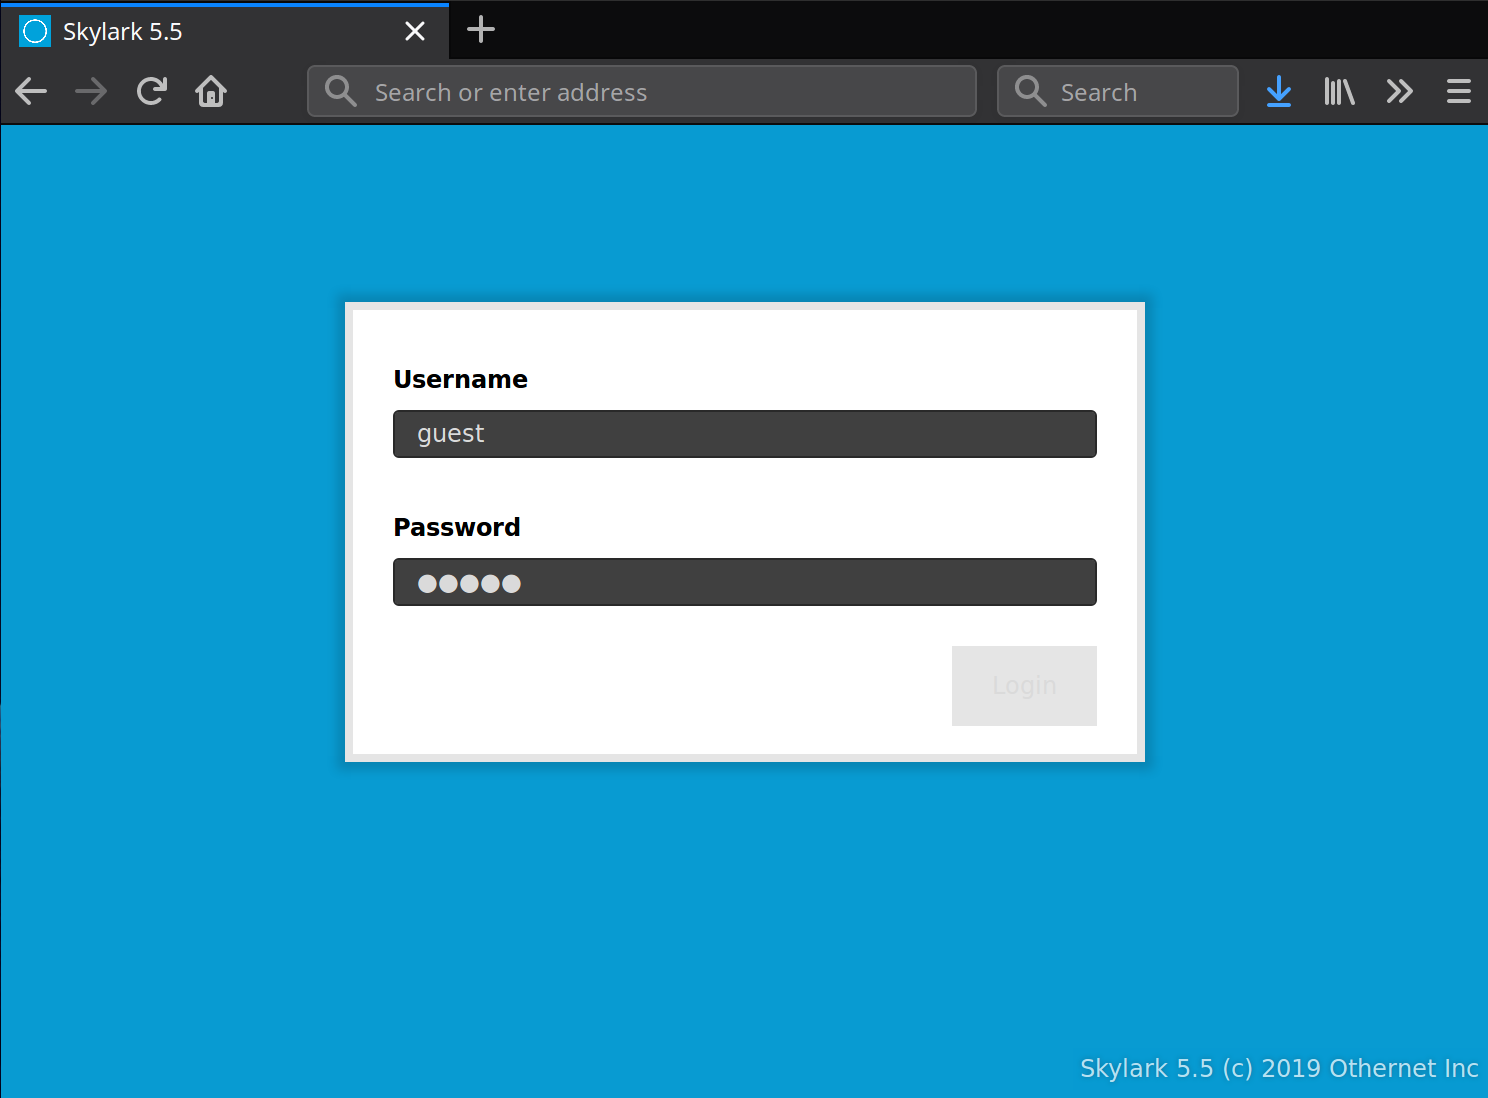
Task: Click the Username label
Action: point(460,380)
